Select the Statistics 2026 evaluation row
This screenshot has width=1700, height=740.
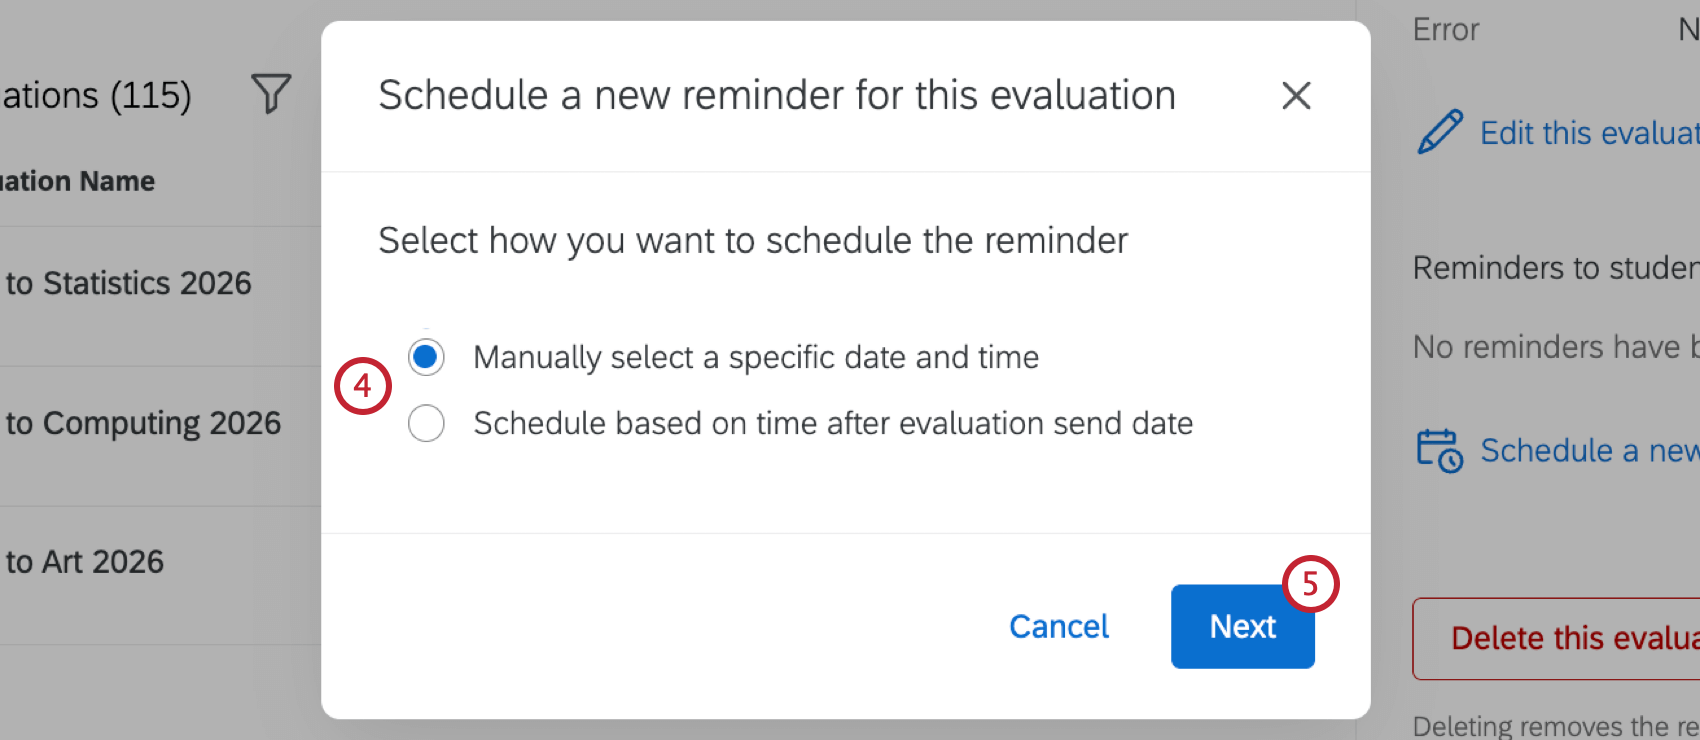pyautogui.click(x=130, y=284)
